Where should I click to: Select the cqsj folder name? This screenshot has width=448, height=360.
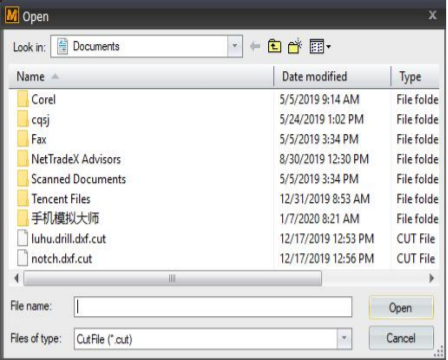40,120
